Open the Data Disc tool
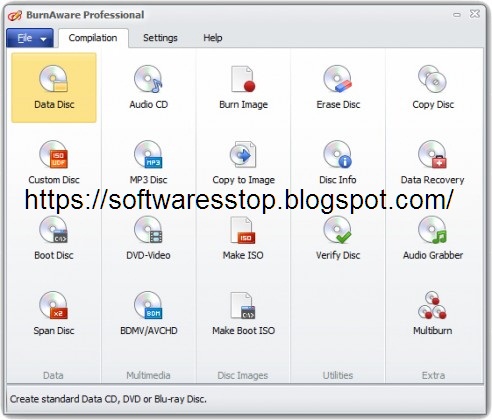 click(x=54, y=88)
